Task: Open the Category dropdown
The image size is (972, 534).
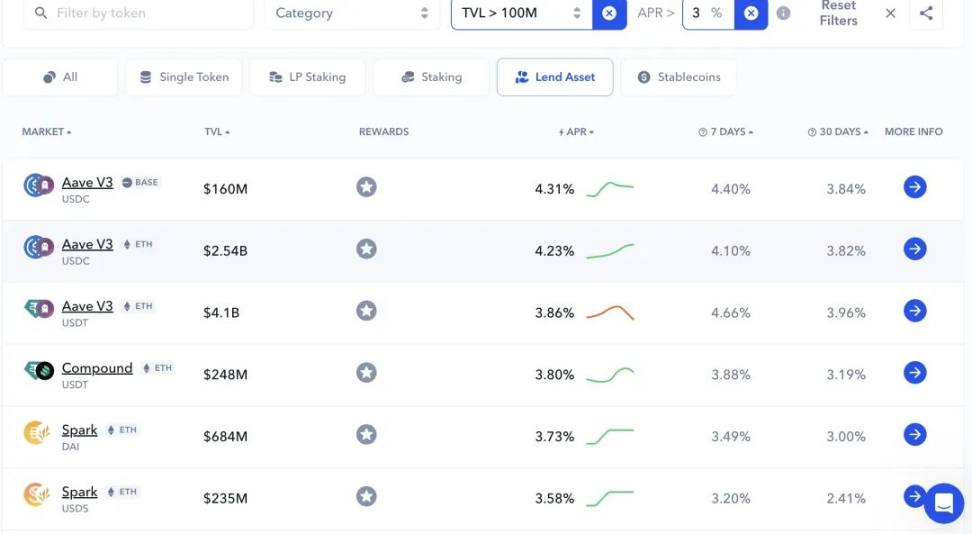Action: pos(351,13)
